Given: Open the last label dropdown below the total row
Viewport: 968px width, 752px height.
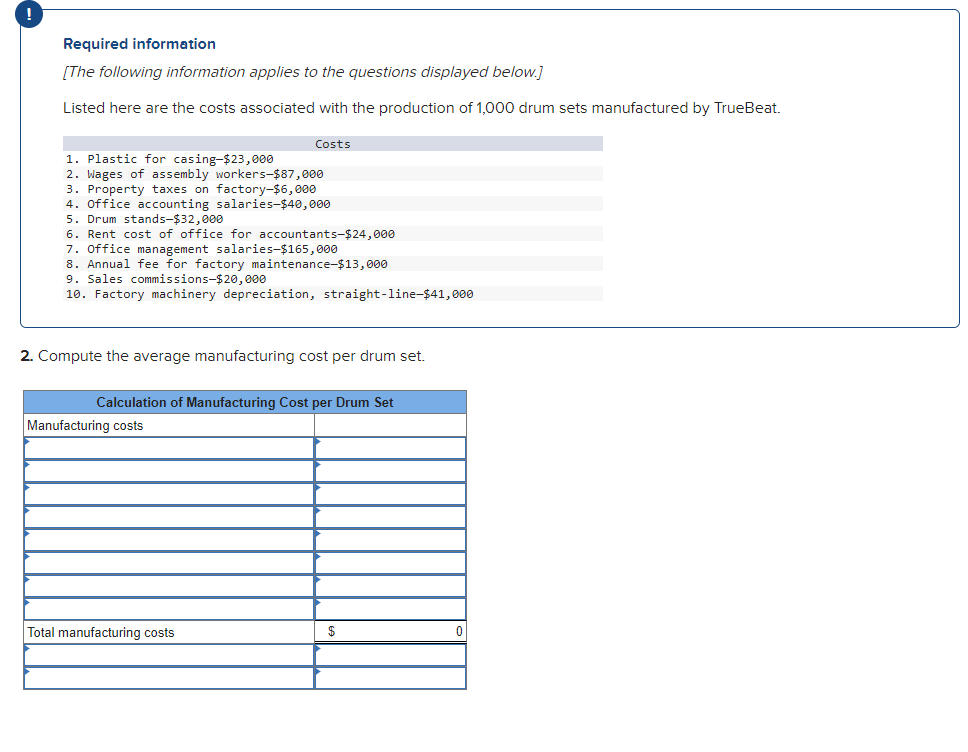Looking at the screenshot, I should point(170,677).
